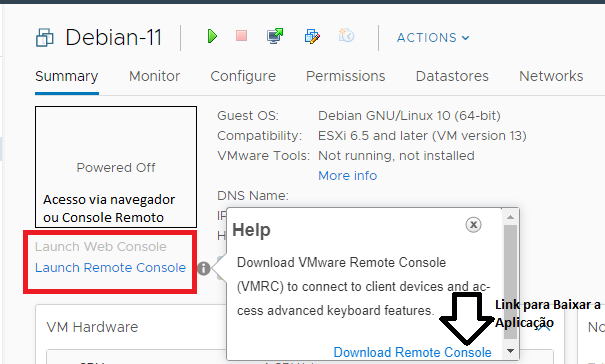Power on the VM with green play icon

[212, 36]
